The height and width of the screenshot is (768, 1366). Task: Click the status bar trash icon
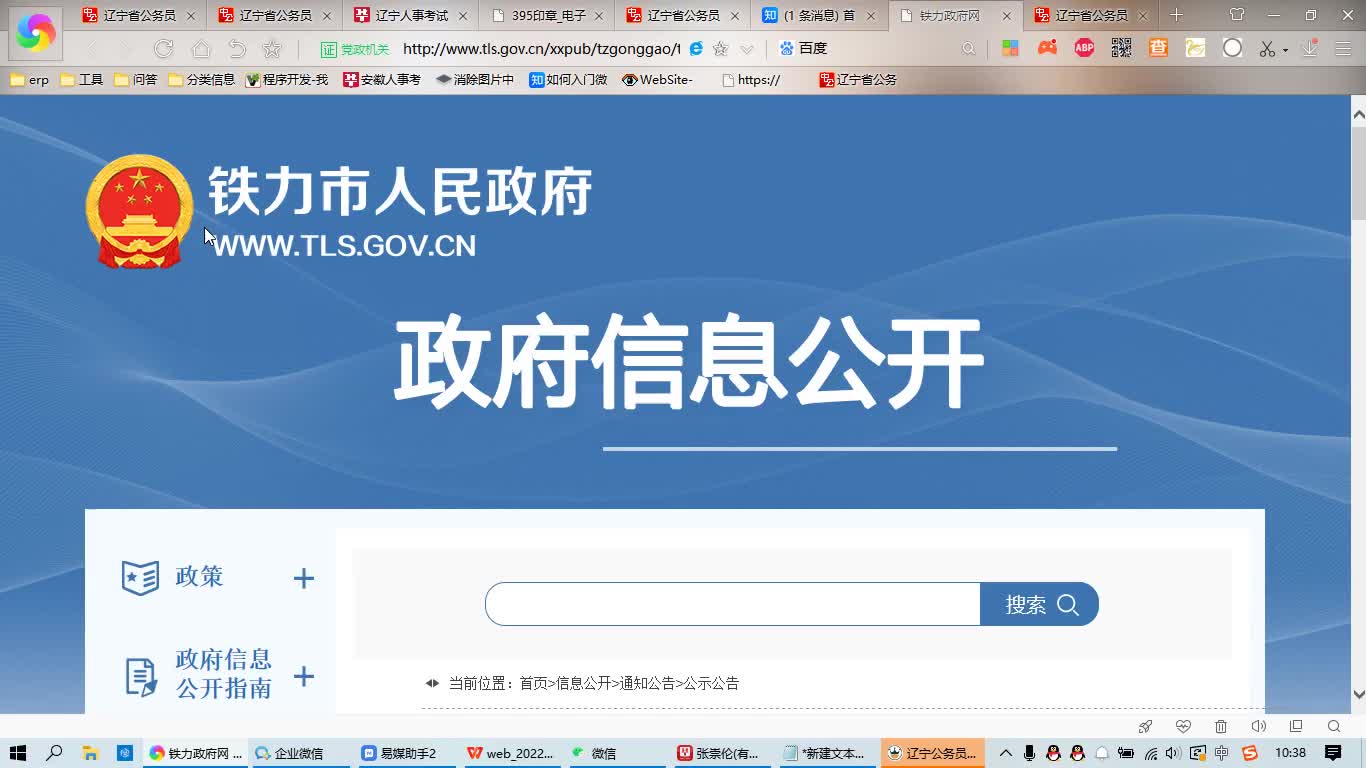tap(1221, 726)
